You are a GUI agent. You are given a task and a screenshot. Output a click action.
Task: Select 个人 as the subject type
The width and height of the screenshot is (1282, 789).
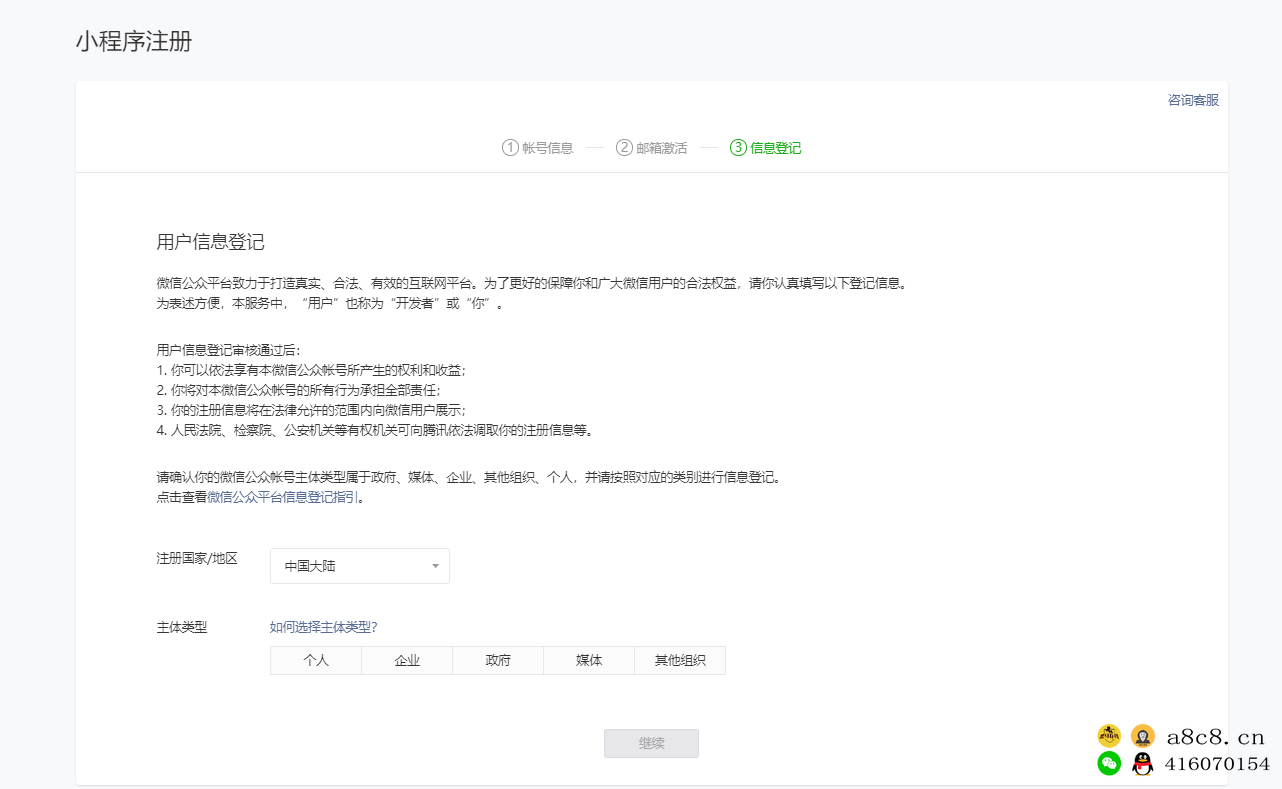(x=316, y=660)
